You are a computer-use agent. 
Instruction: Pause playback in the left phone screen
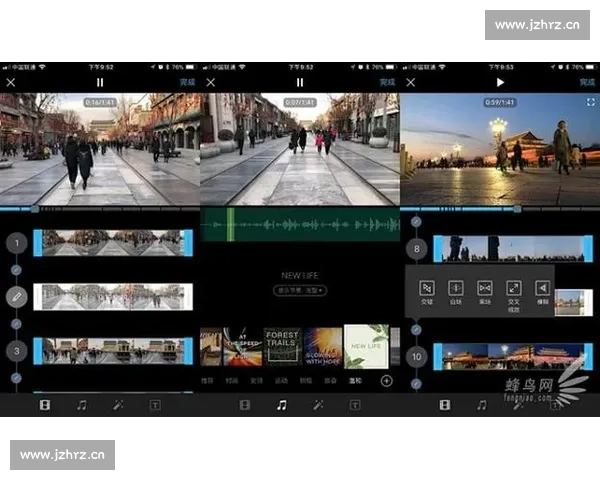(x=99, y=82)
